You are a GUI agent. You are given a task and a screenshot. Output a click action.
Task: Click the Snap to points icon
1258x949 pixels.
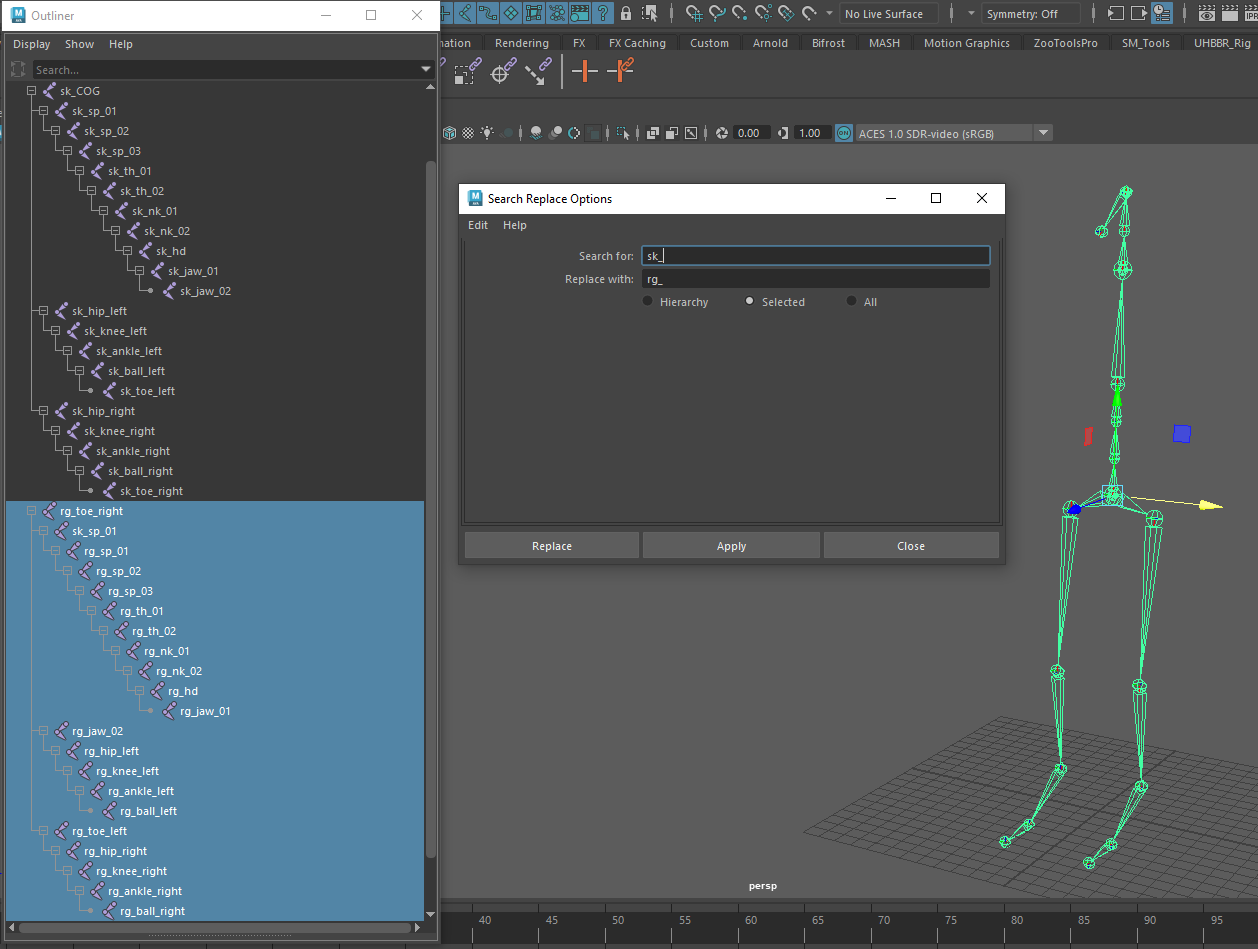pos(740,13)
